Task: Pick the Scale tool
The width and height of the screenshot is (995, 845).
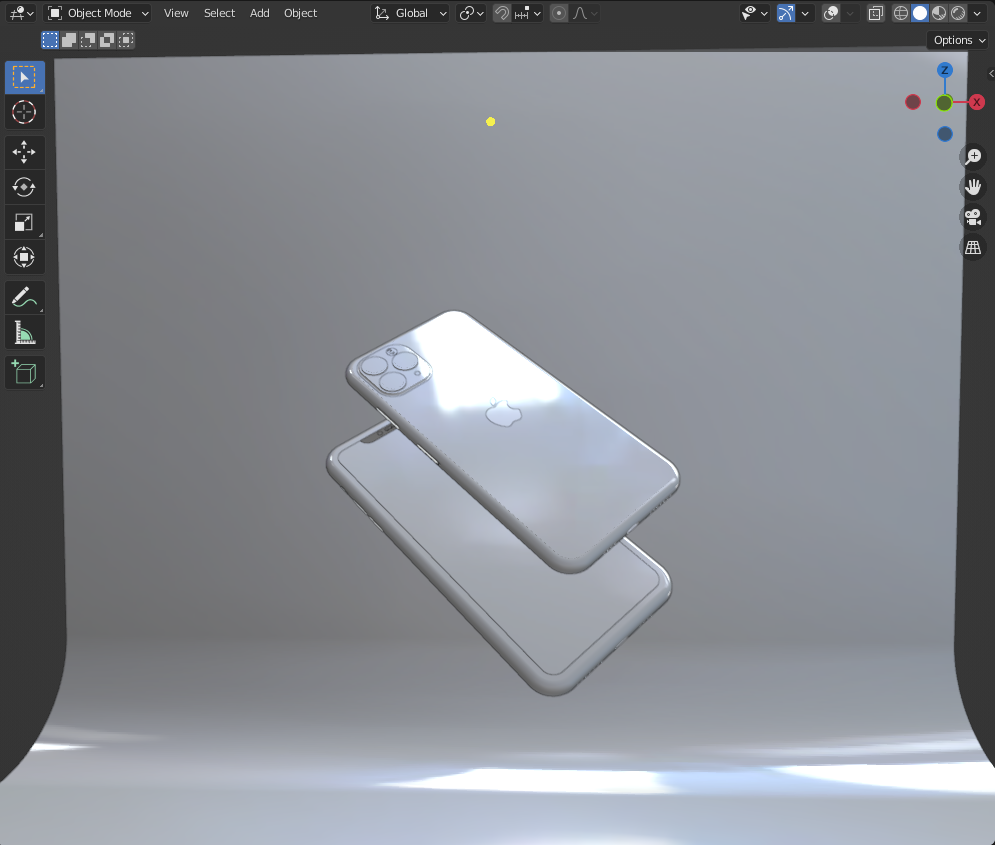Action: point(24,222)
